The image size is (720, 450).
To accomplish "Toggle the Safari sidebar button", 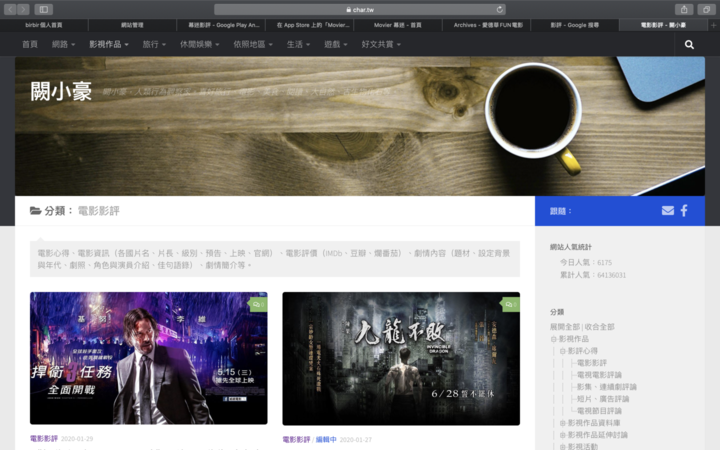I will [x=44, y=9].
